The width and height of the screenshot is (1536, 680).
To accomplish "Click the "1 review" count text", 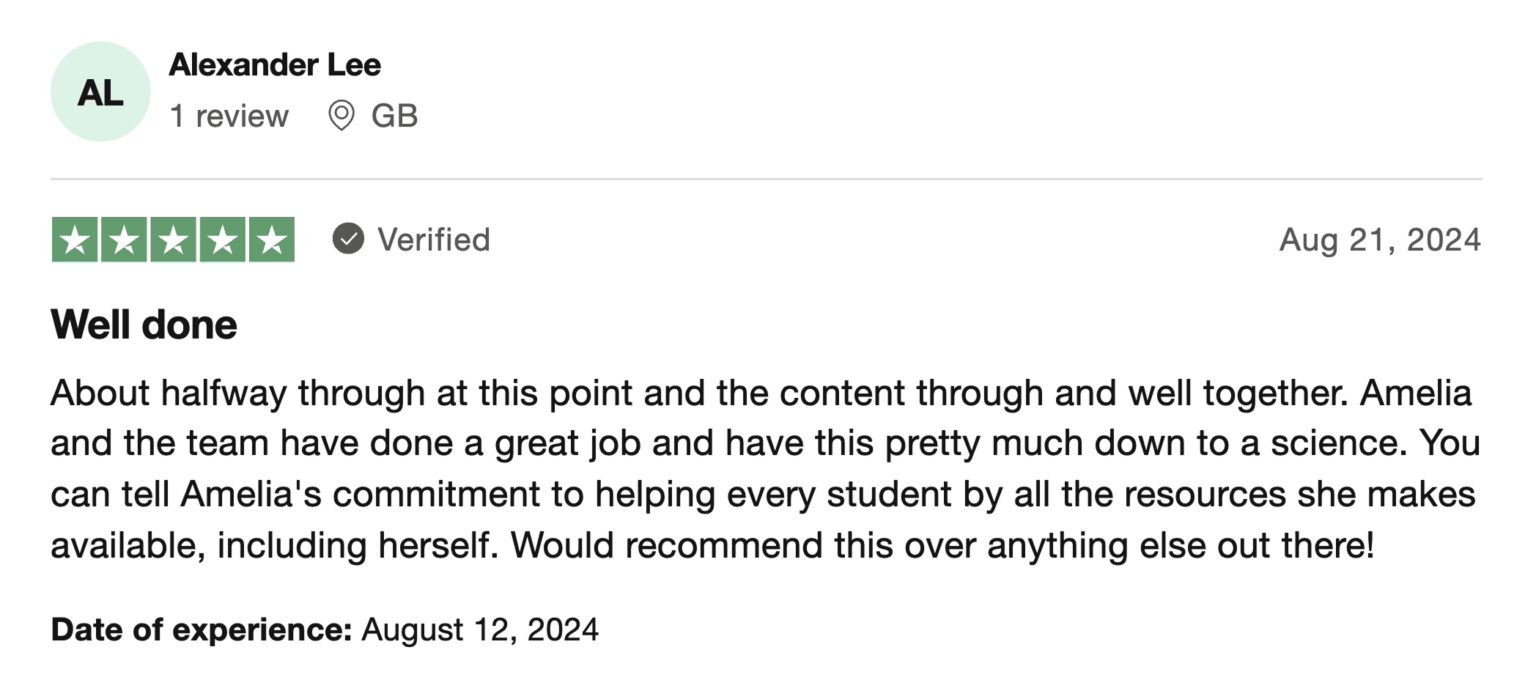I will 229,116.
